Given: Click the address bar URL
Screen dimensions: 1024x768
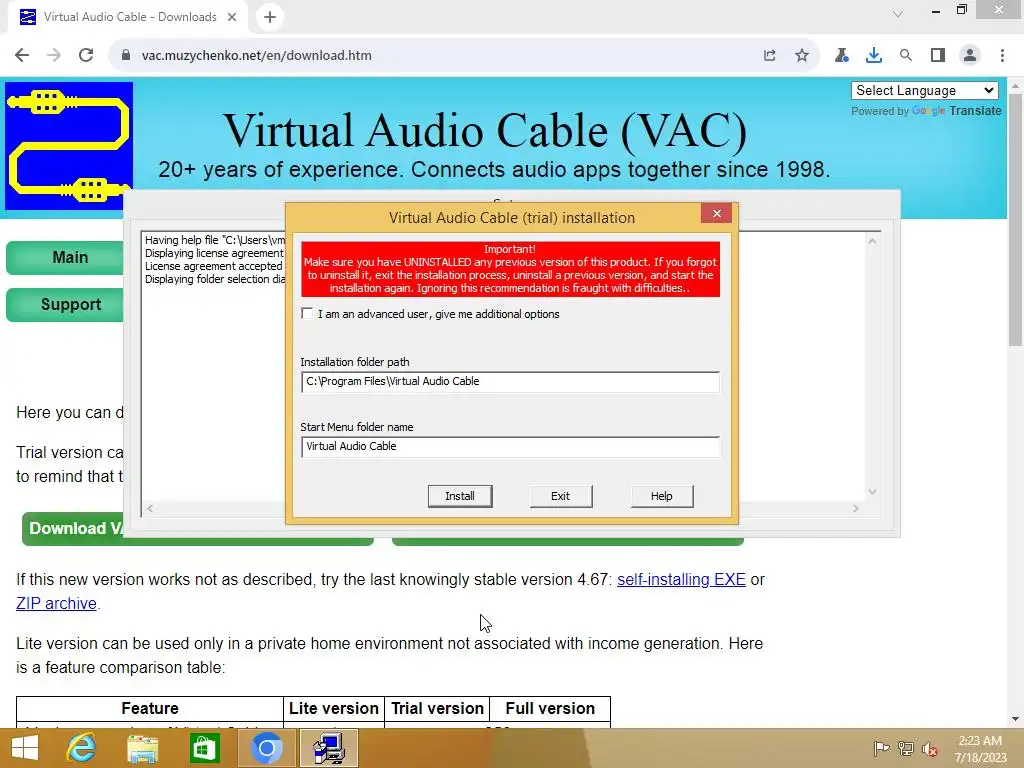Looking at the screenshot, I should 257,56.
